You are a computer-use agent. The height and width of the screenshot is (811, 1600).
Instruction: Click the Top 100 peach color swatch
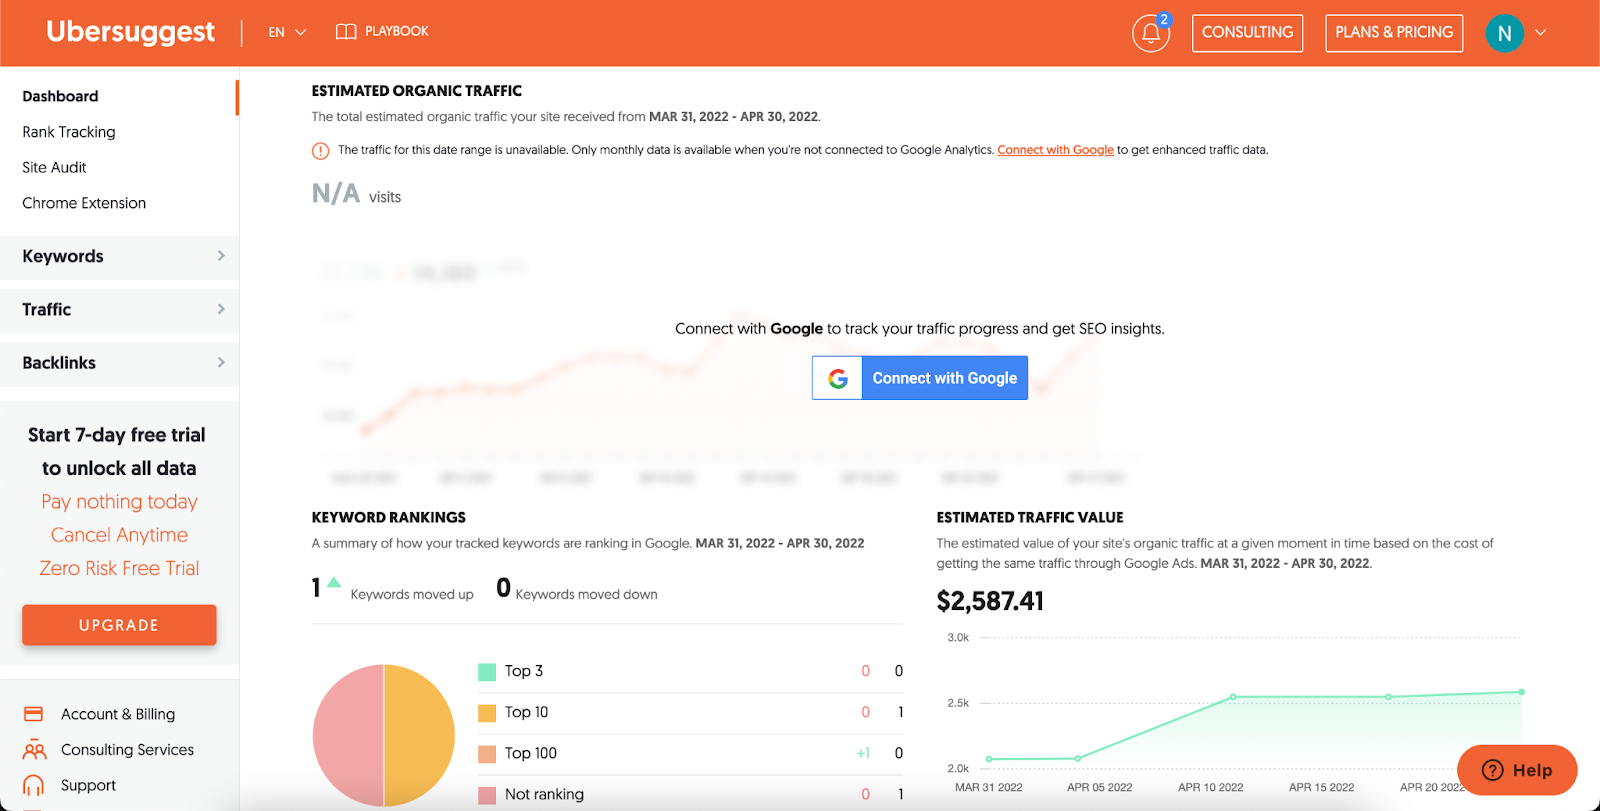[x=487, y=754]
